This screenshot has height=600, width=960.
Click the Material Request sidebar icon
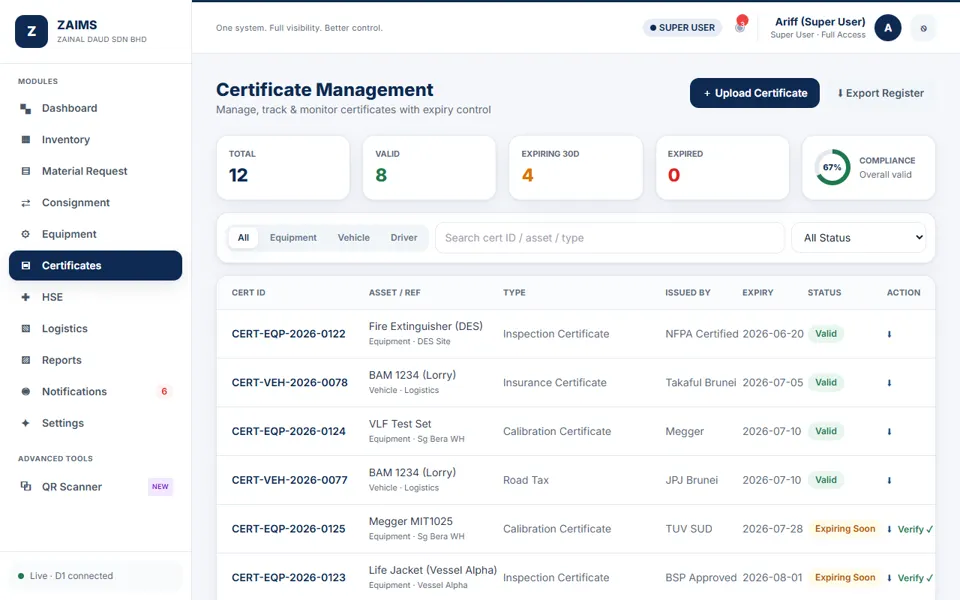click(26, 171)
